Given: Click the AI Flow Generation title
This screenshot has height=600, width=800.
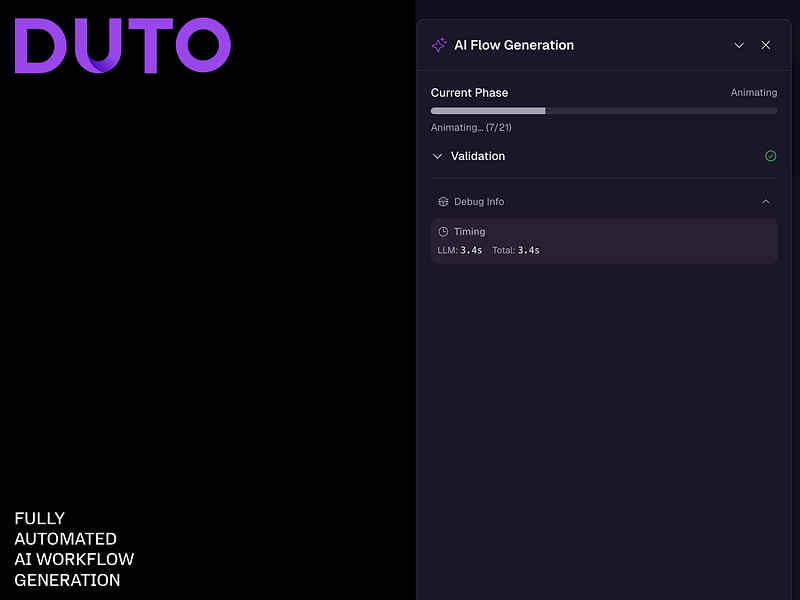Looking at the screenshot, I should pos(514,45).
